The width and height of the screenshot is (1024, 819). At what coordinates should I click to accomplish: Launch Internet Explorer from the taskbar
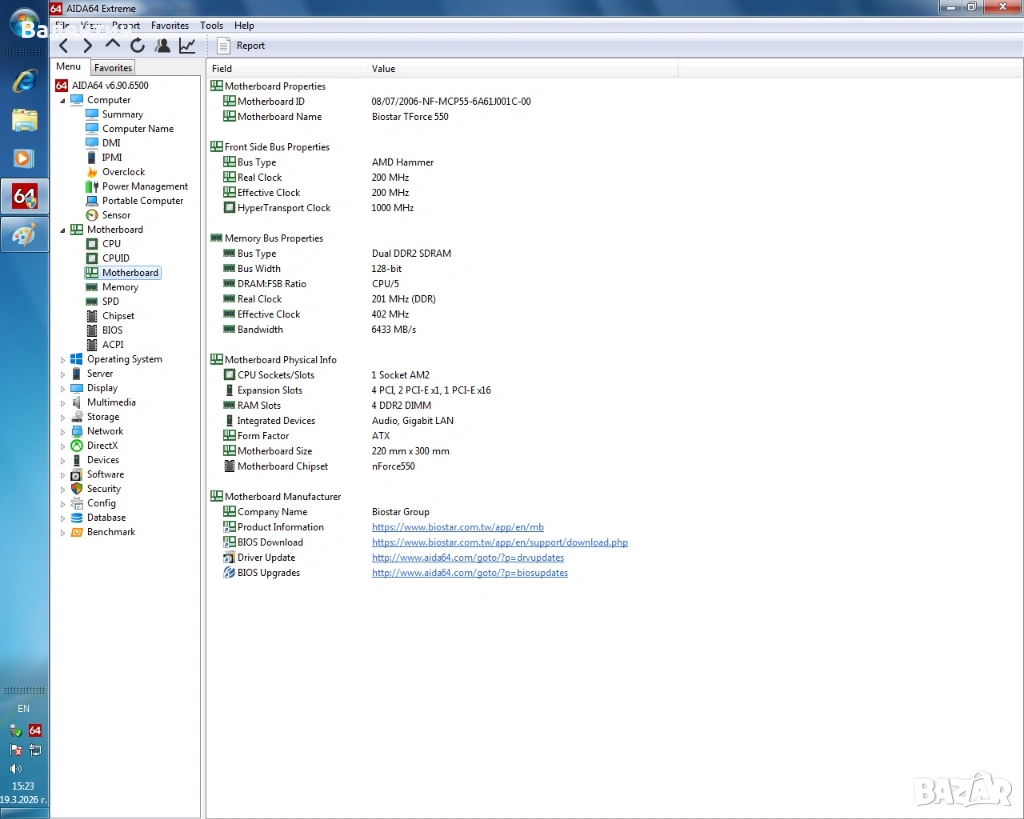click(24, 82)
